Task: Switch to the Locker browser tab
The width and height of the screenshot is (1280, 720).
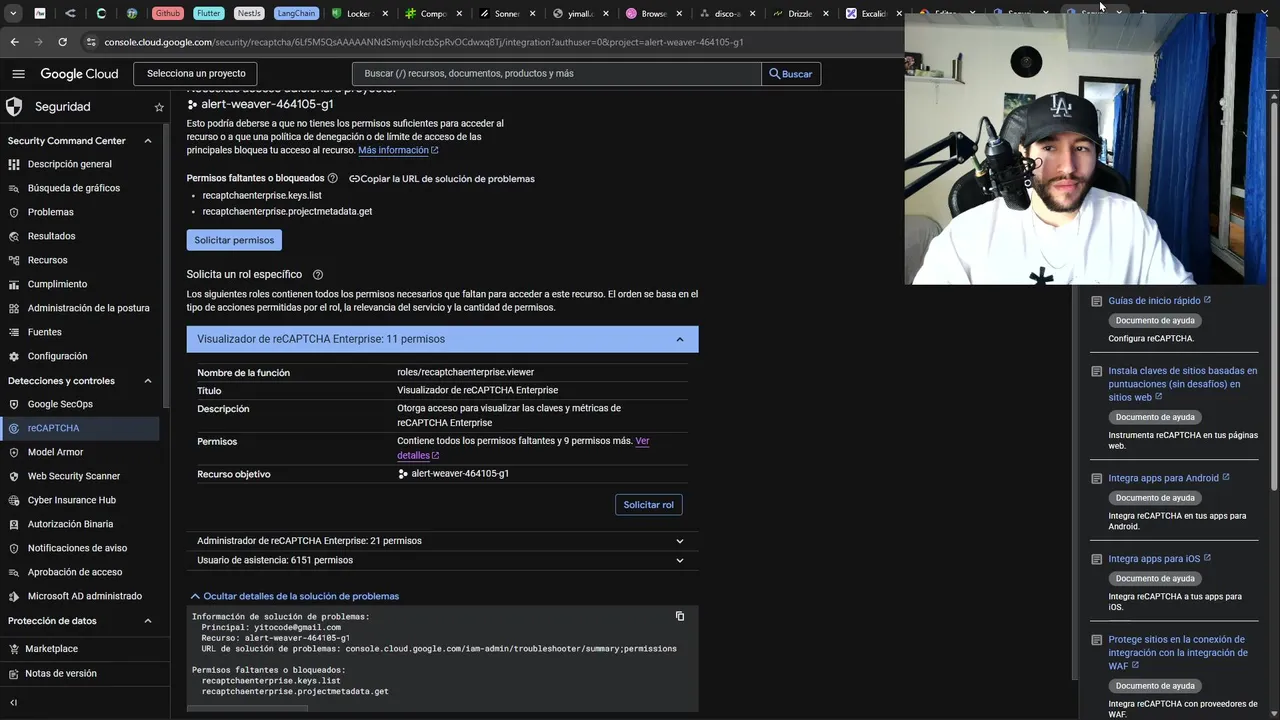Action: (x=359, y=14)
